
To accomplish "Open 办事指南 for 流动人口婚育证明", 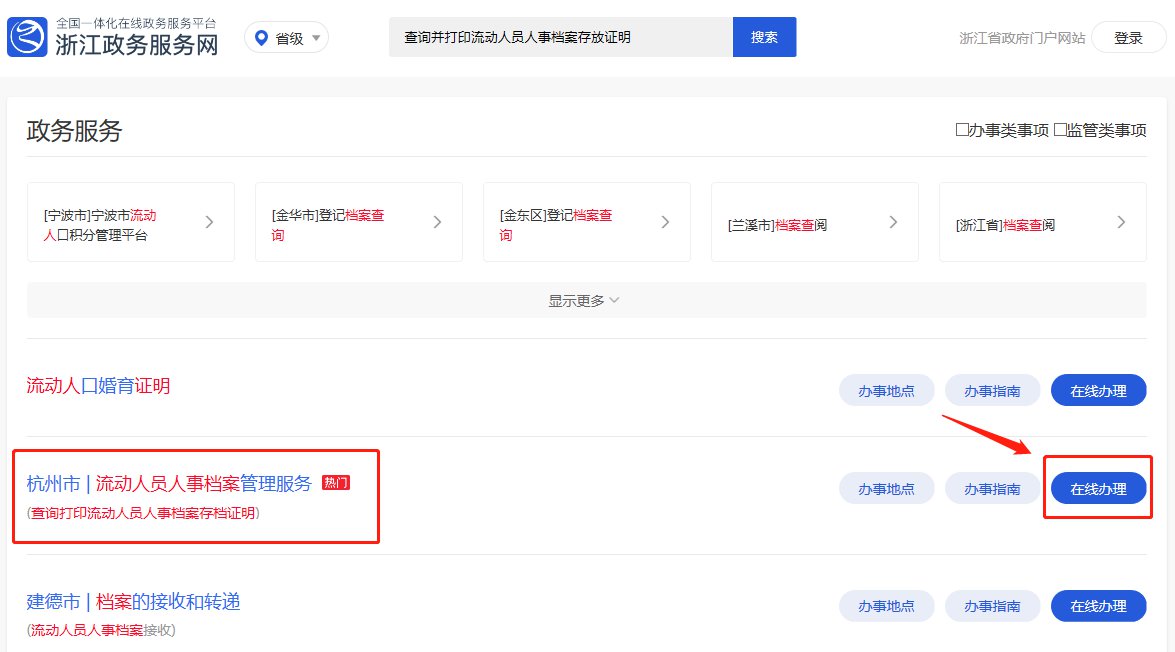I will [992, 391].
